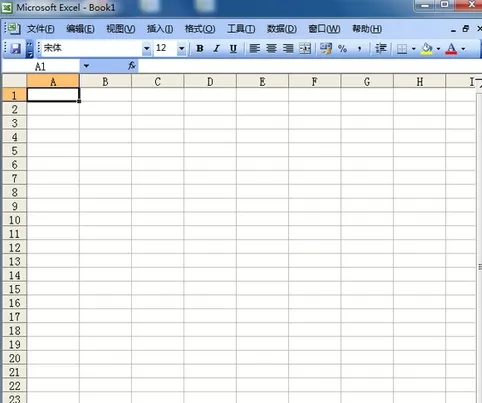Viewport: 482px width, 403px height.
Task: Select row 22 header
Action: 14,386
